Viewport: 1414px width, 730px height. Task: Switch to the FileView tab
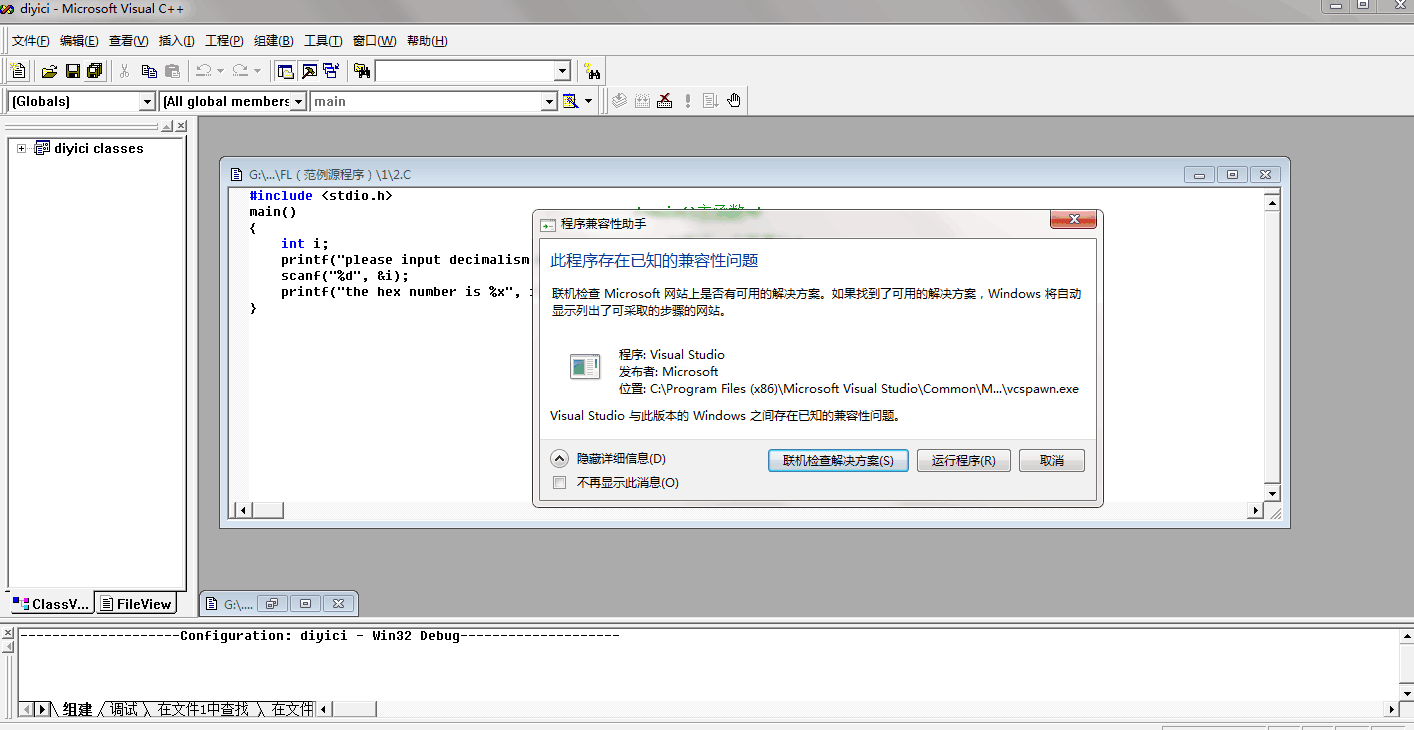coord(136,603)
